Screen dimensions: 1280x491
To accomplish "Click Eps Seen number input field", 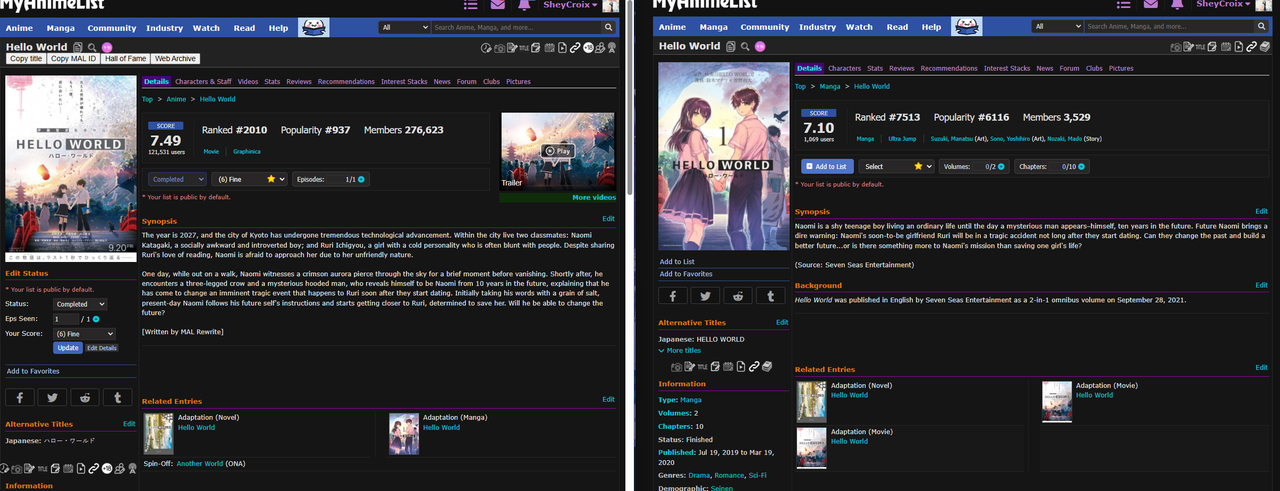I will tap(66, 318).
